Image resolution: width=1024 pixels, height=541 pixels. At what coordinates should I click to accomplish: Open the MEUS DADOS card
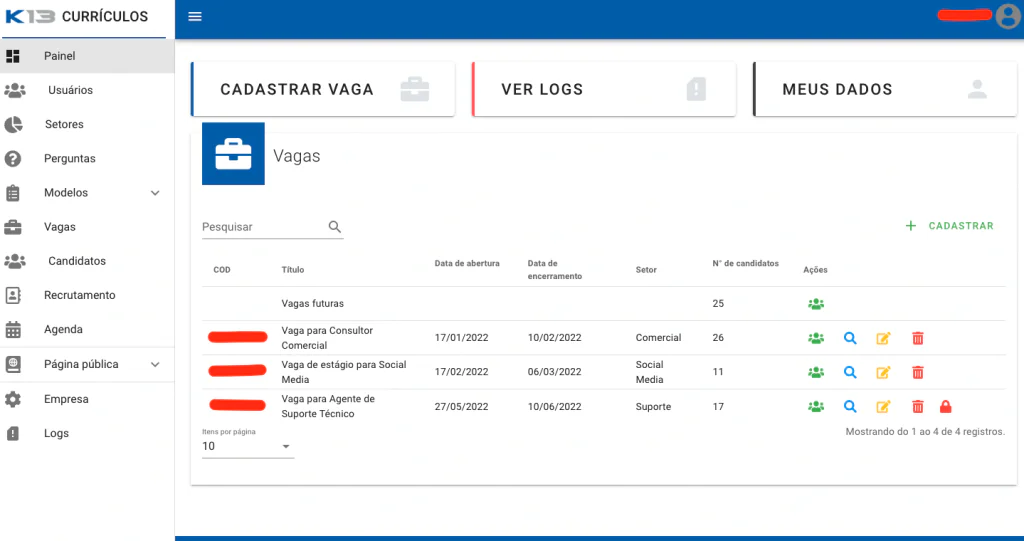[x=885, y=90]
